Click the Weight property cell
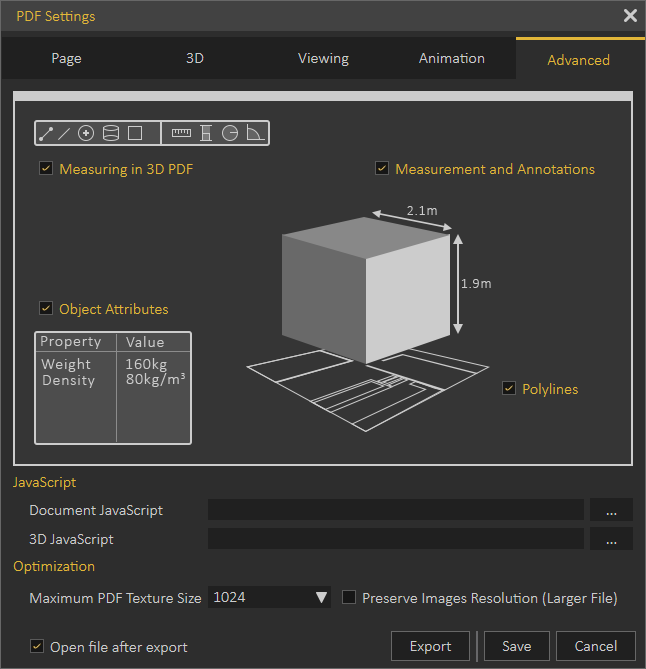The width and height of the screenshot is (646, 669). click(x=66, y=364)
